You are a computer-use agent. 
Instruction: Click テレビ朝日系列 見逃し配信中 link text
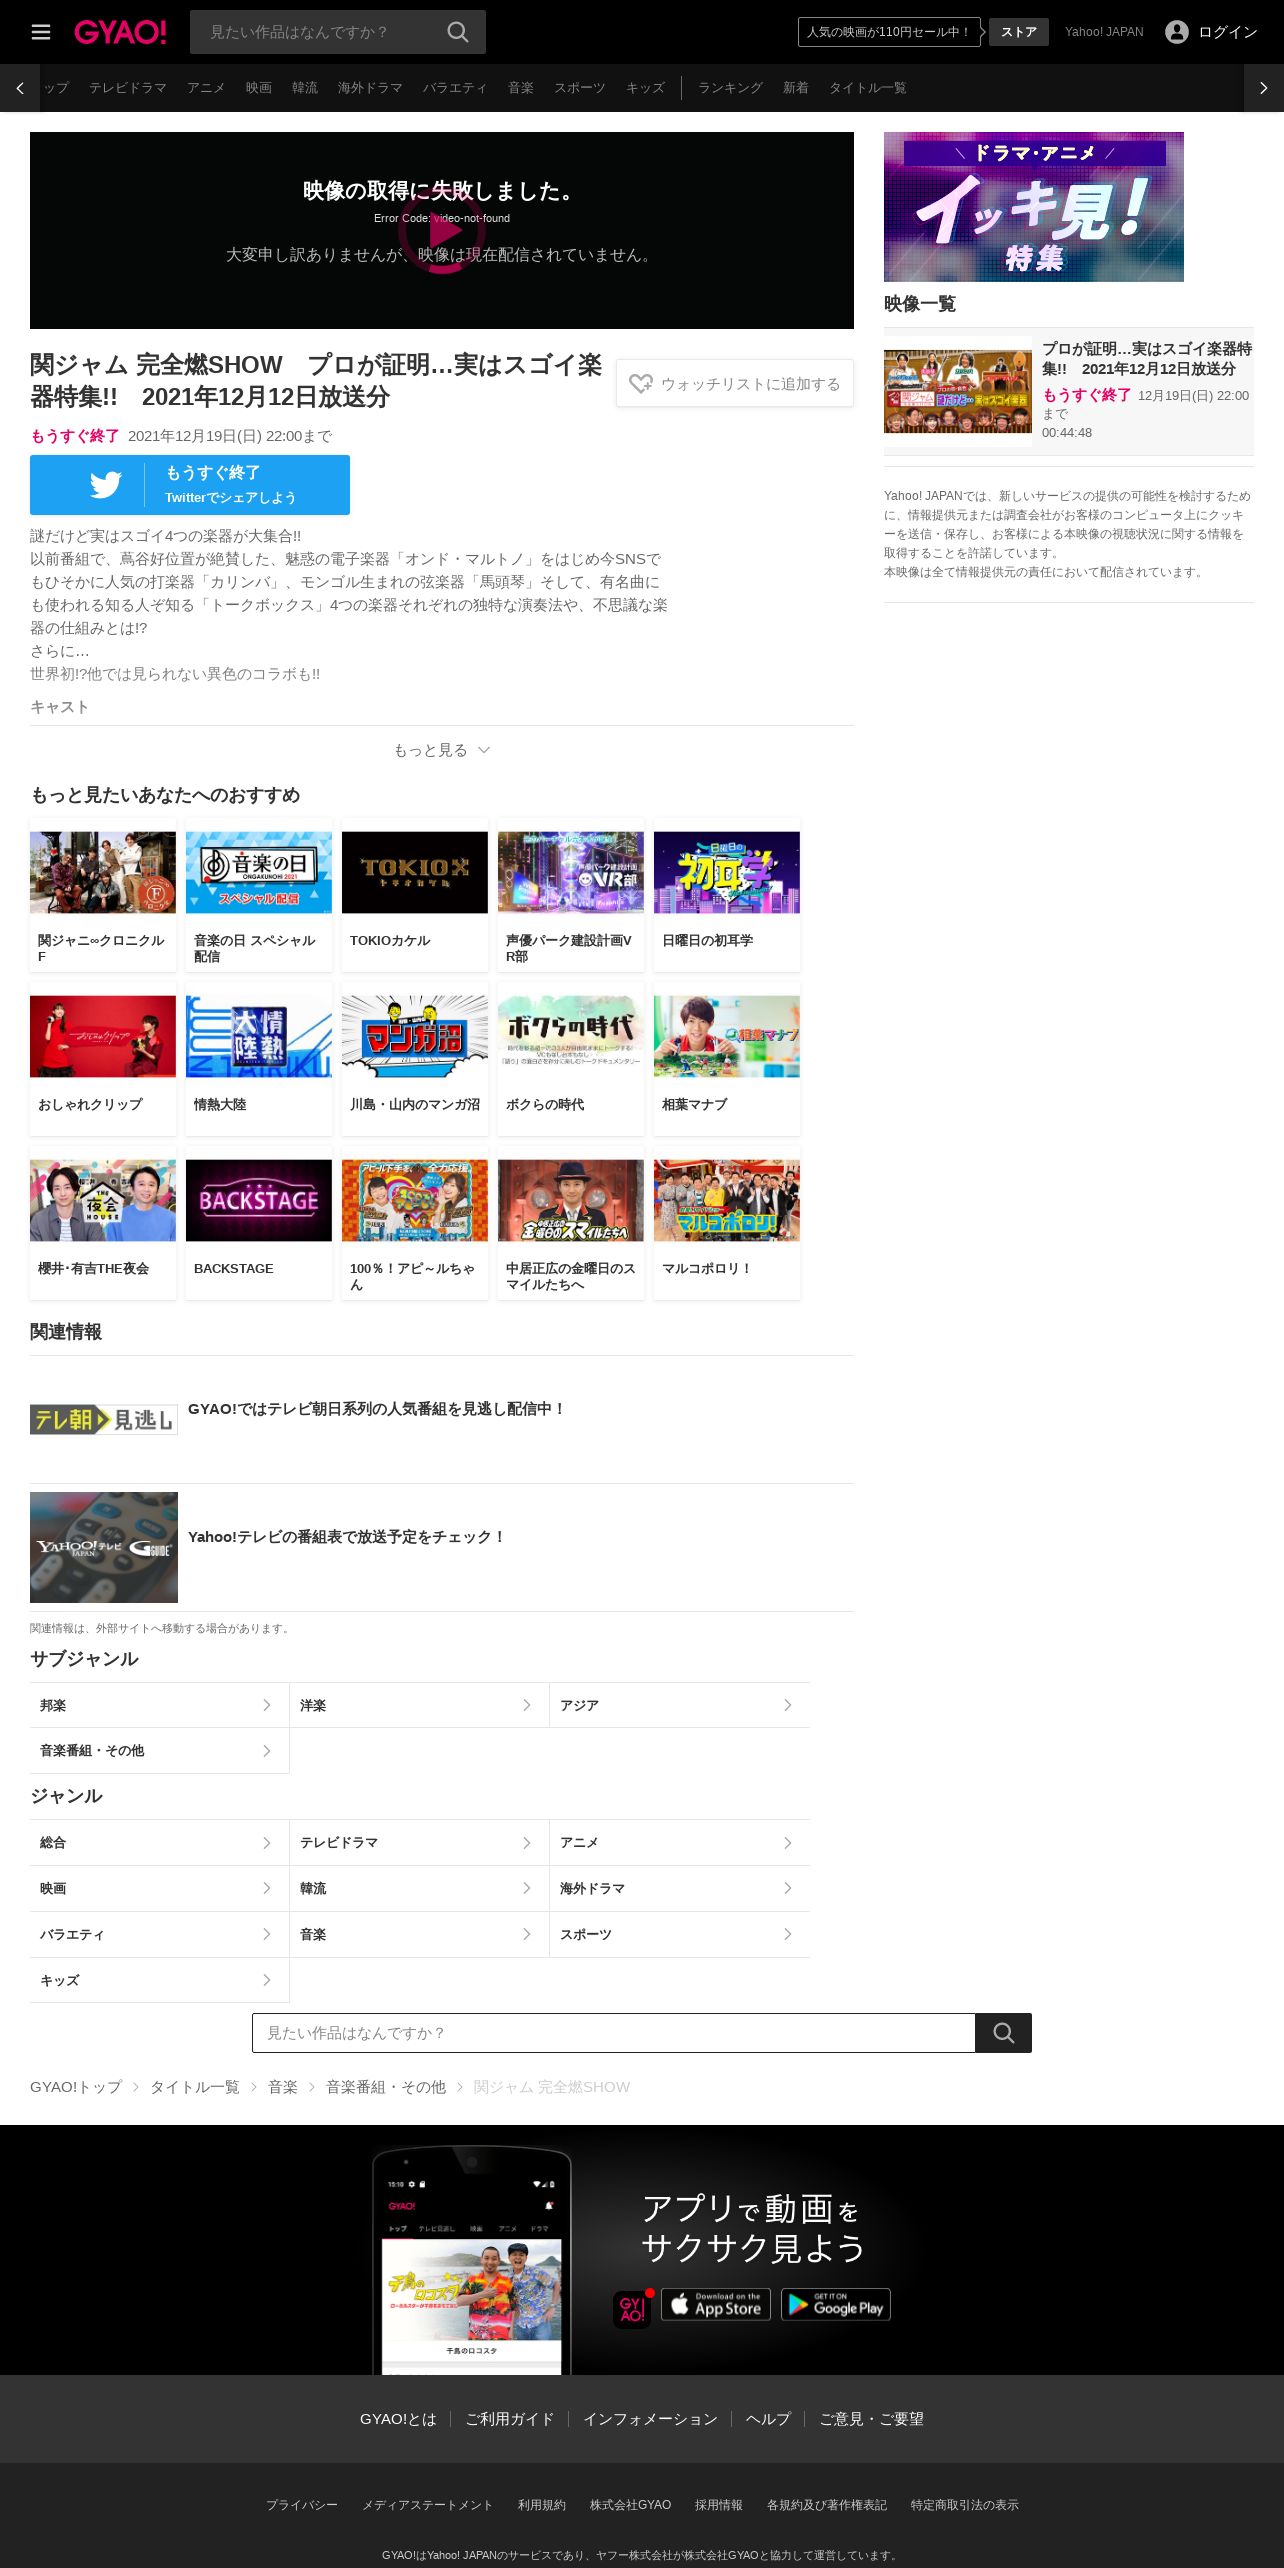(377, 1409)
